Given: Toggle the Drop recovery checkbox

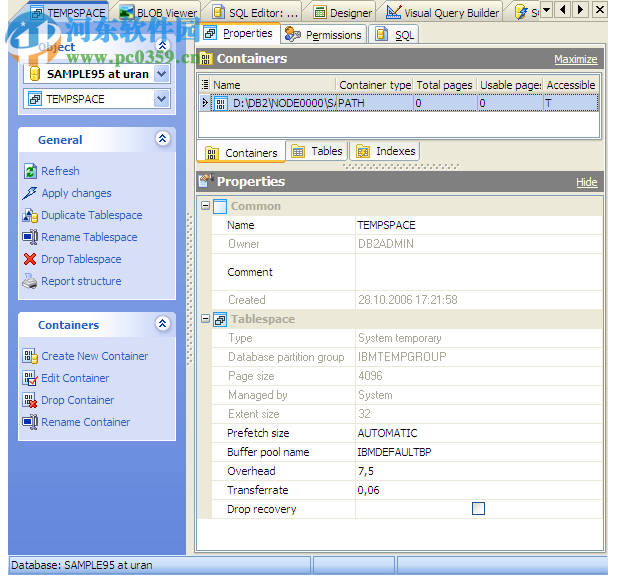Looking at the screenshot, I should (478, 509).
